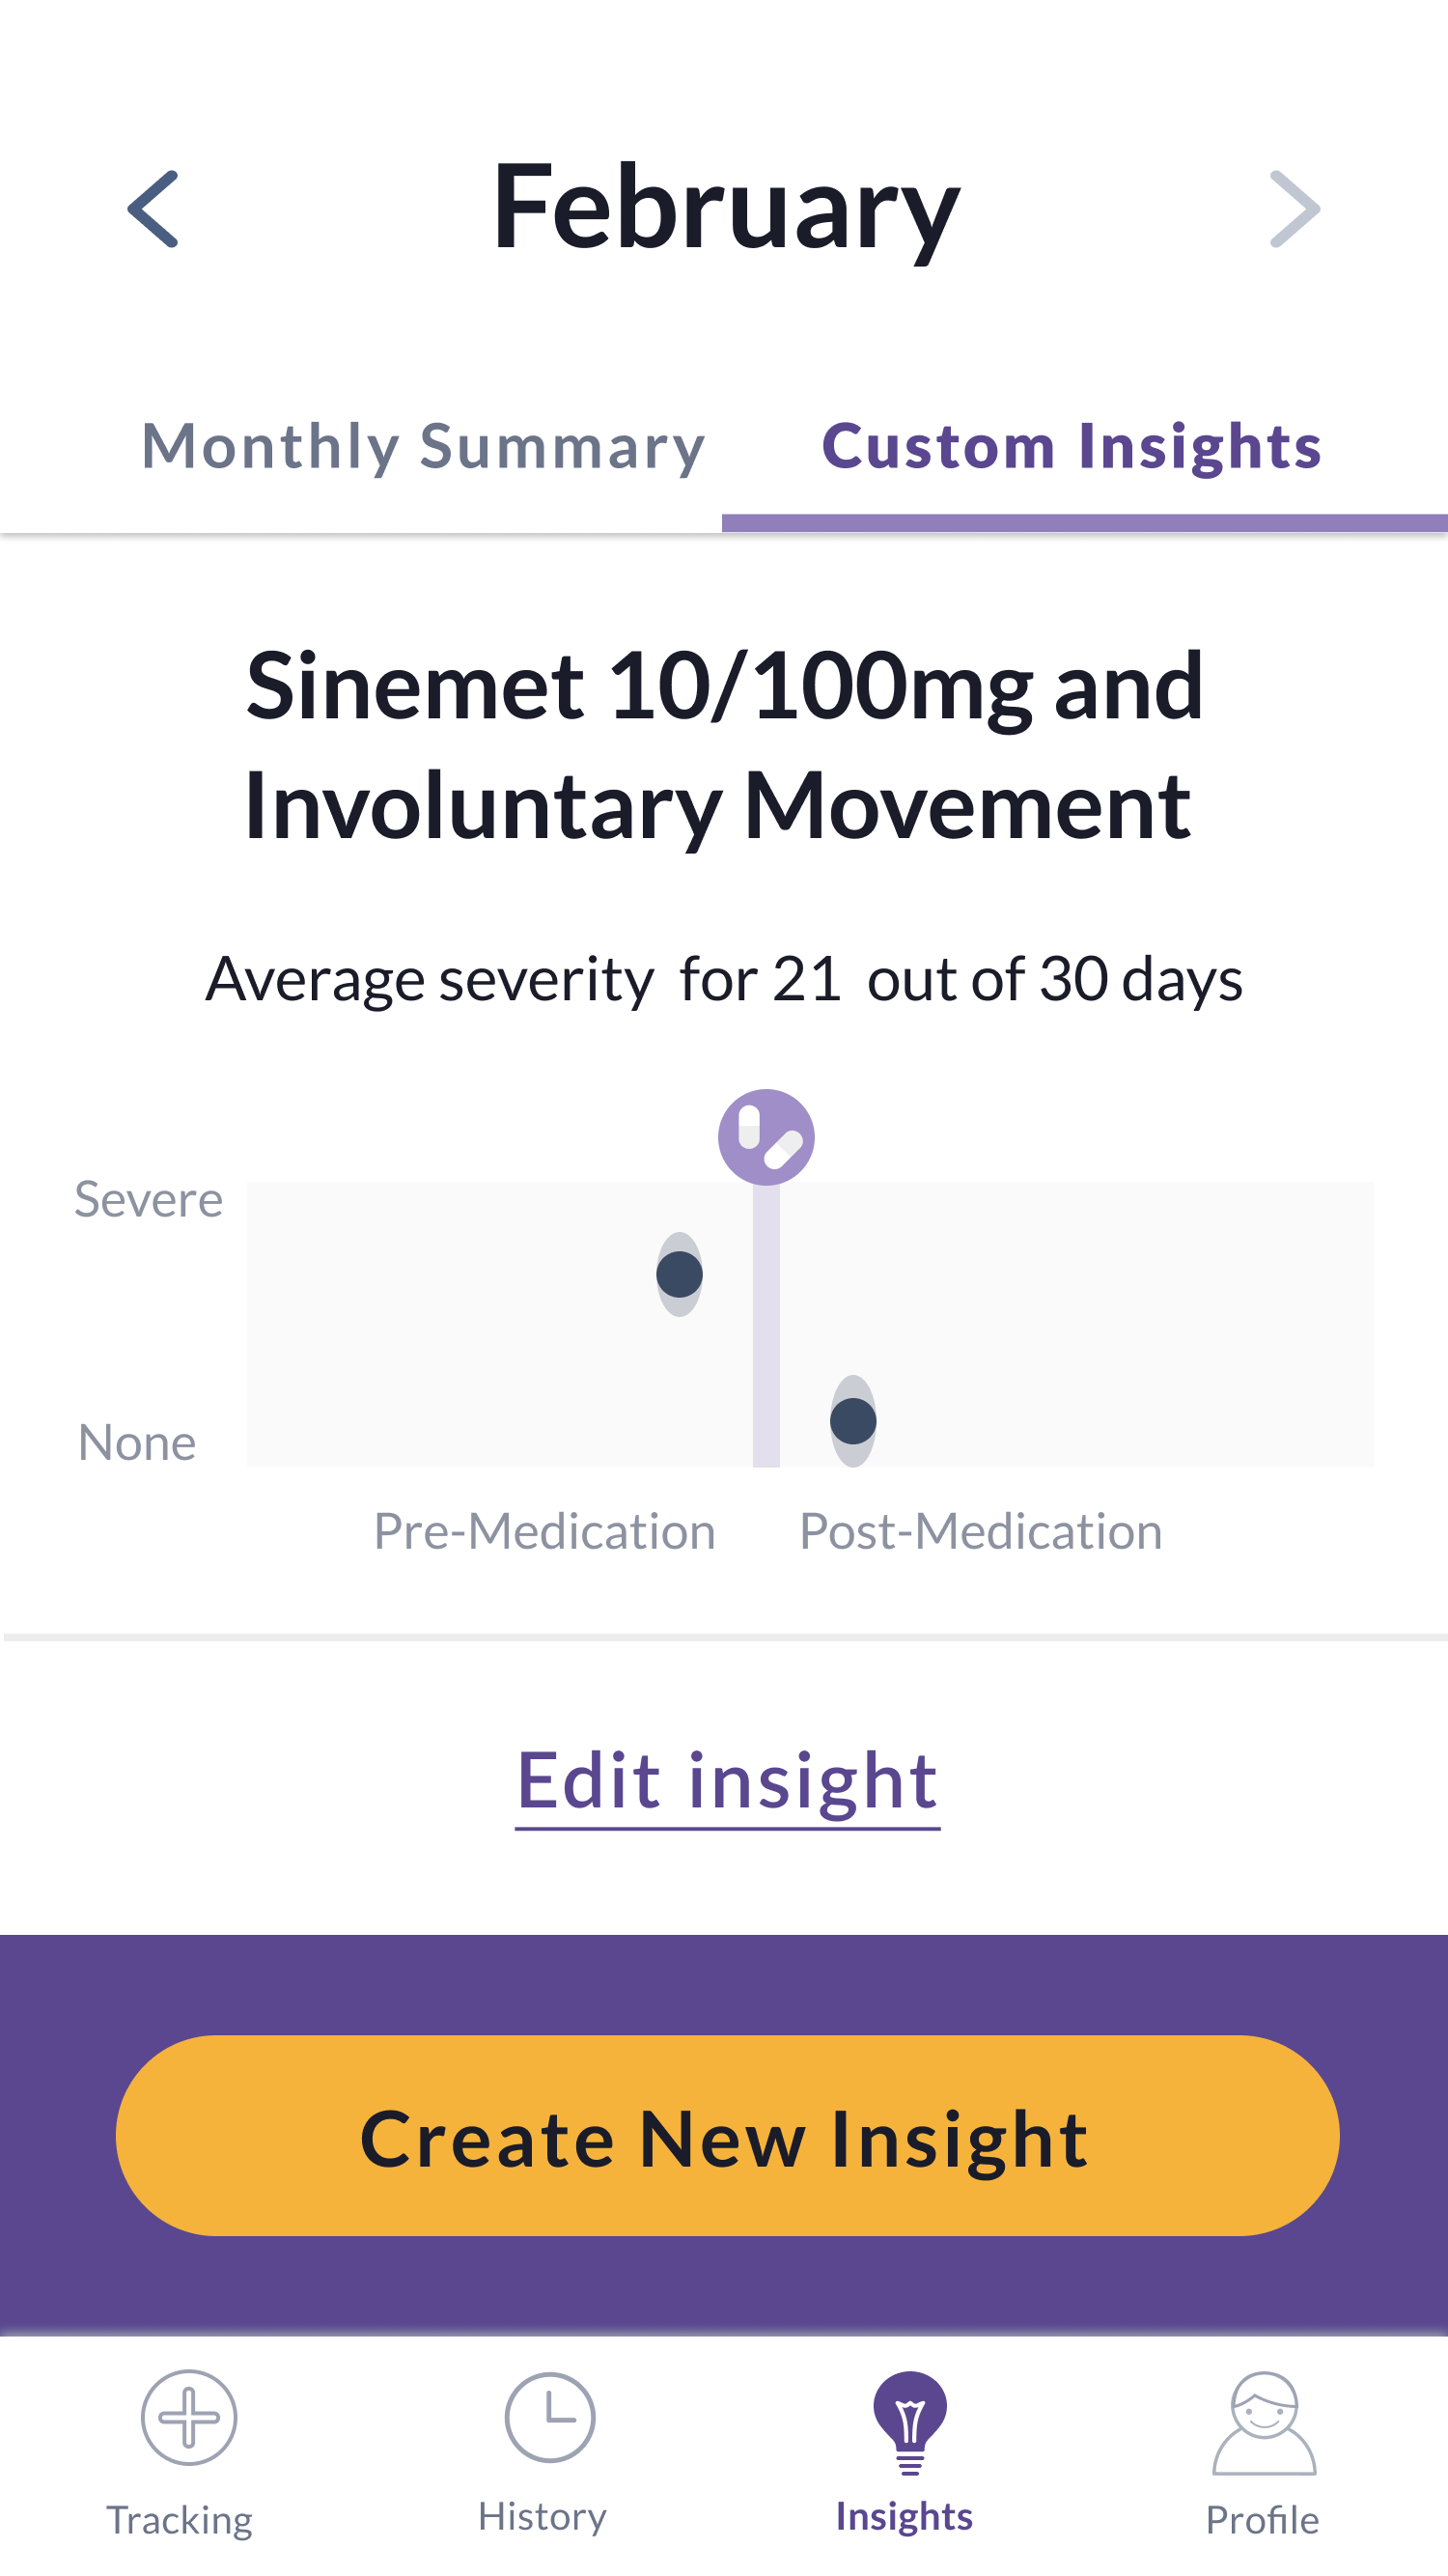This screenshot has width=1448, height=2576.
Task: Open Profile via the person icon
Action: 1264,2423
